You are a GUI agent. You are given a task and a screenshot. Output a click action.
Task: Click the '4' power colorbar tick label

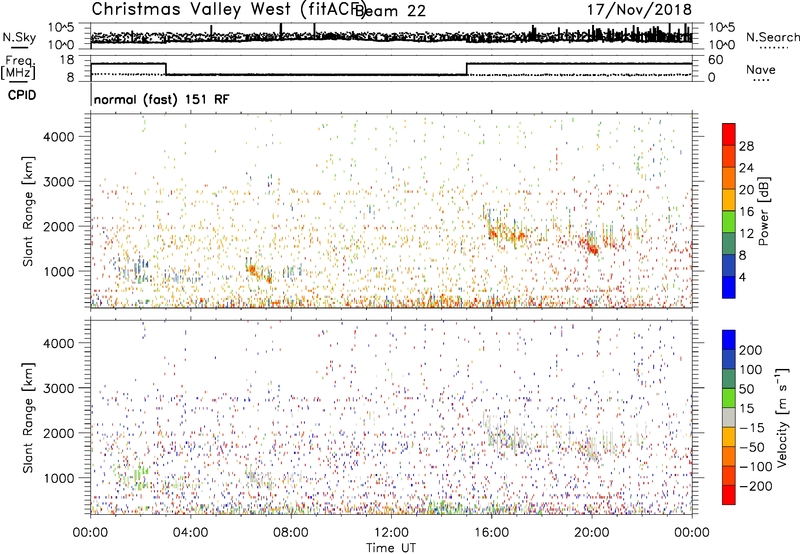click(742, 277)
